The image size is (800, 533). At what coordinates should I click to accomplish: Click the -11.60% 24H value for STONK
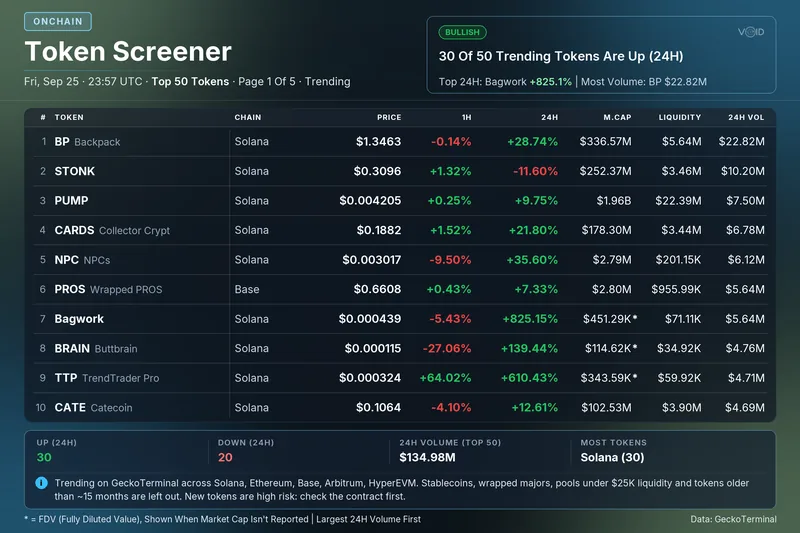click(535, 171)
